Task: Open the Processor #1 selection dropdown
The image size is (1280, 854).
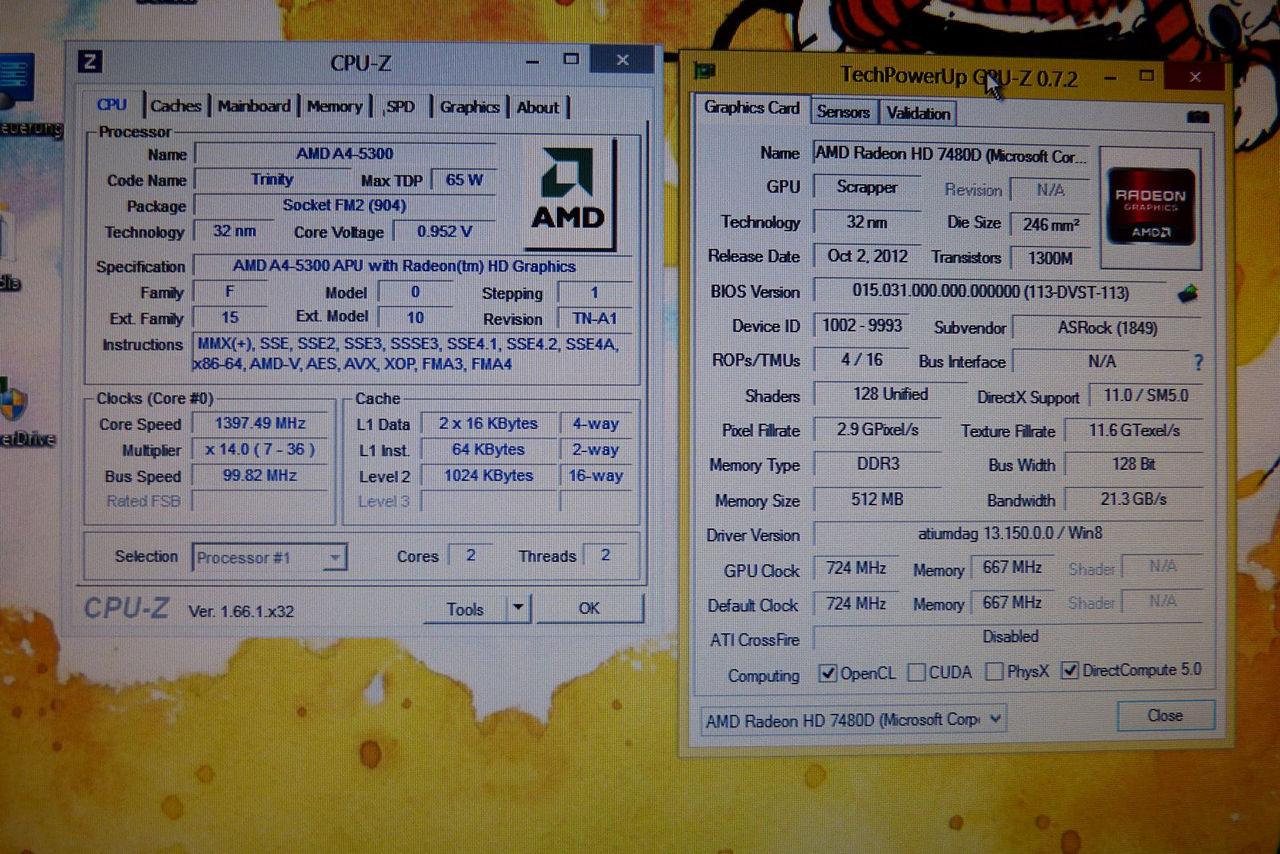Action: pos(269,558)
